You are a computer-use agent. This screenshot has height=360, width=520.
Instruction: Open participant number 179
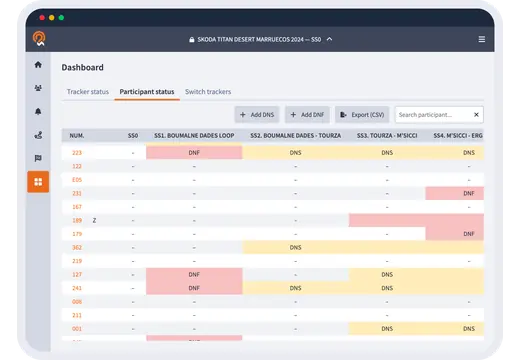point(77,234)
